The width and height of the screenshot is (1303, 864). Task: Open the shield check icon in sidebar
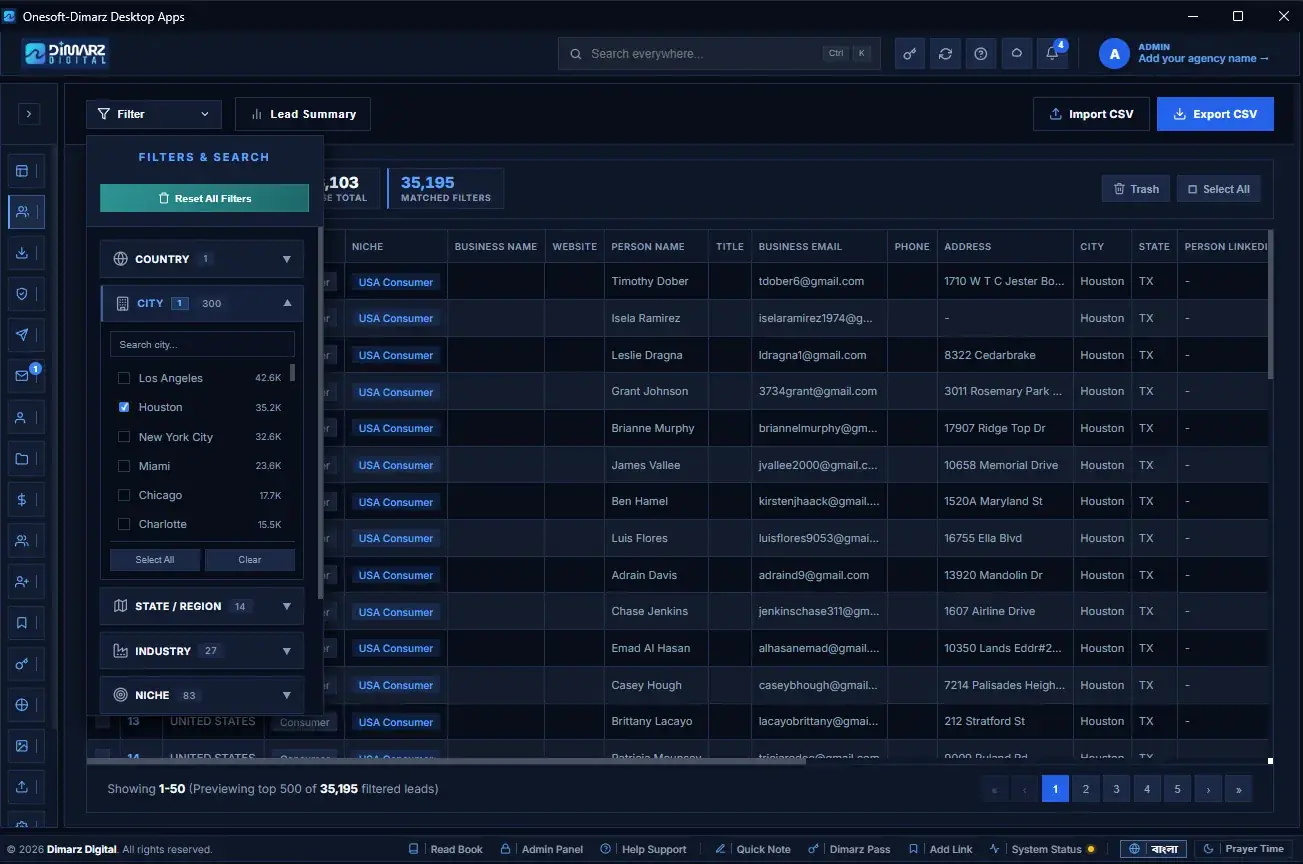pyautogui.click(x=22, y=294)
